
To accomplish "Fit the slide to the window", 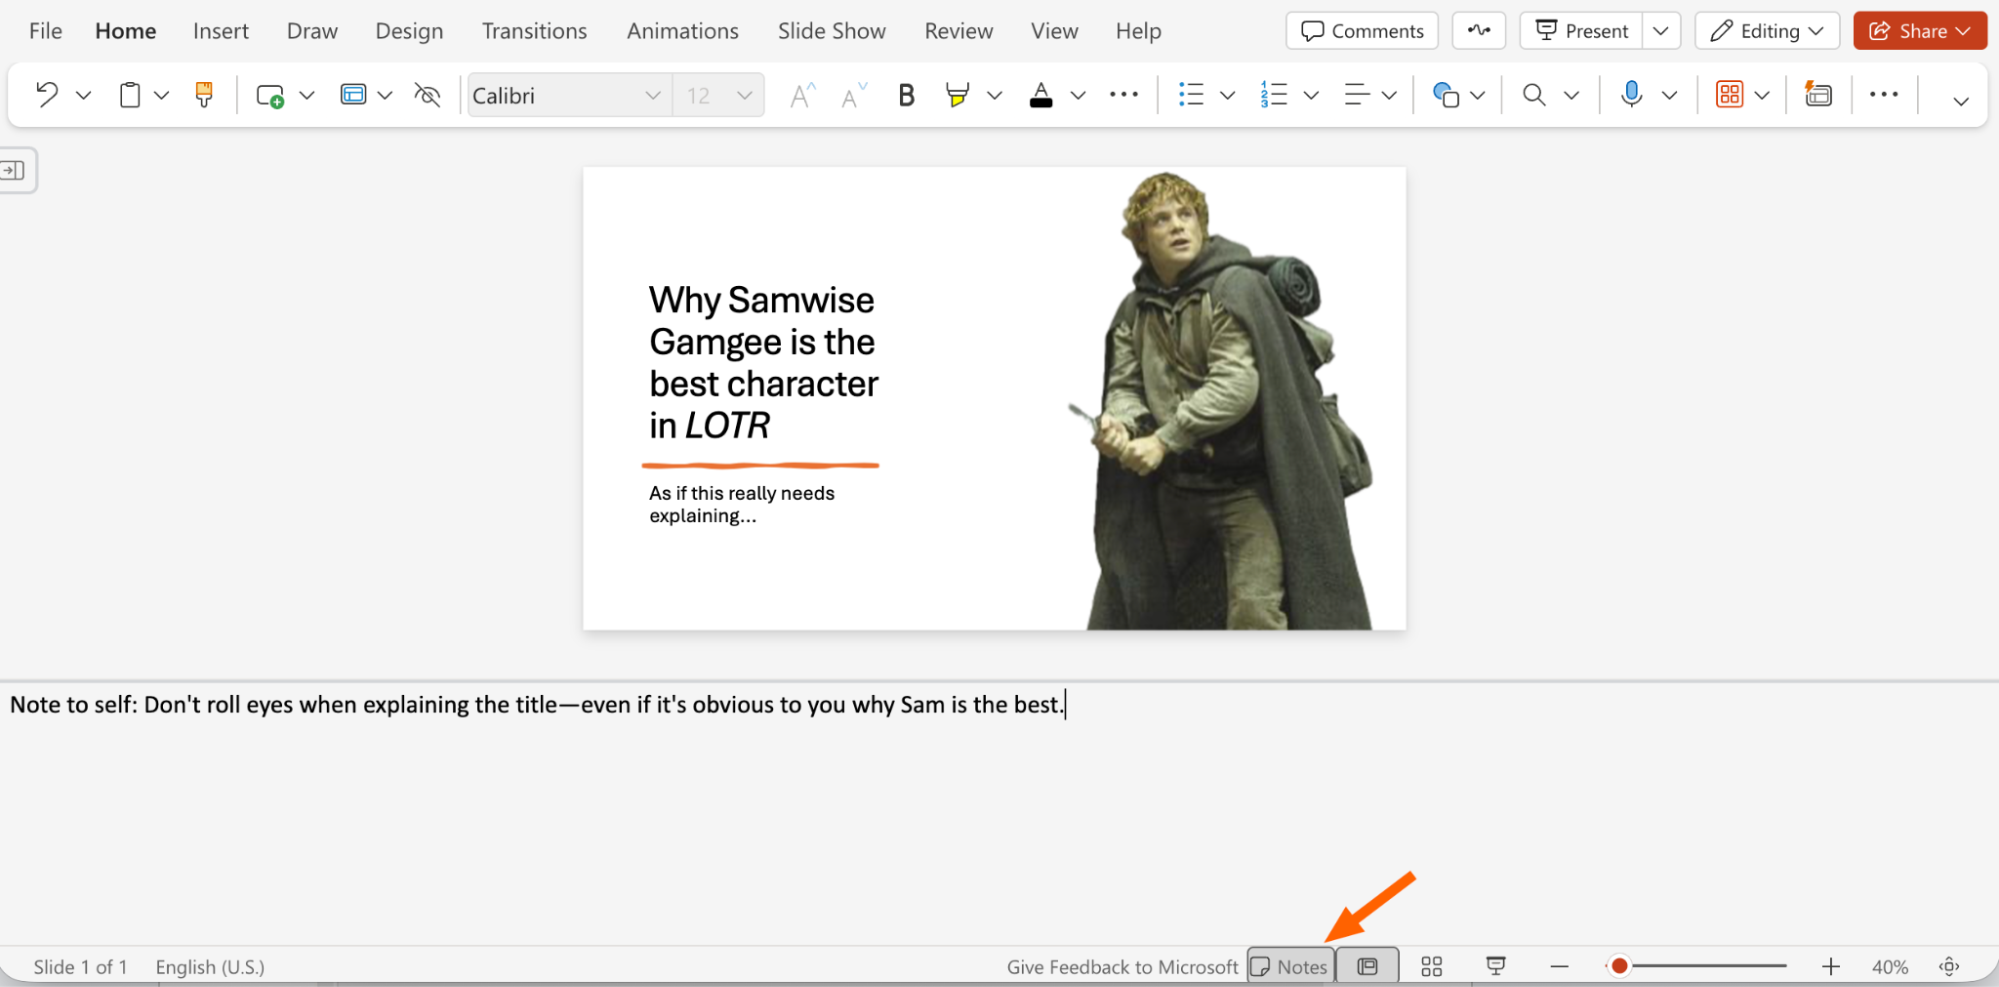I will click(1949, 966).
